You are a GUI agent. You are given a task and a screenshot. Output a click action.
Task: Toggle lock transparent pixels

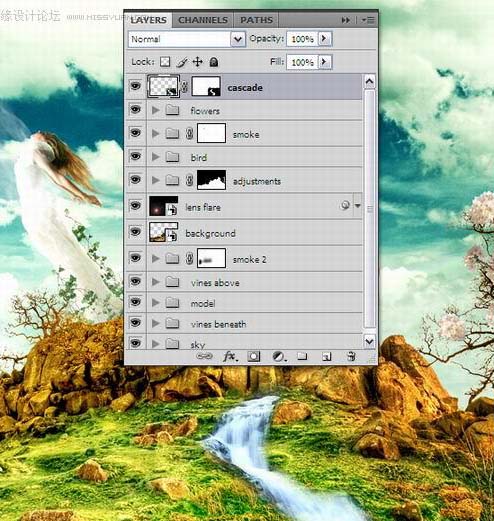[x=165, y=62]
